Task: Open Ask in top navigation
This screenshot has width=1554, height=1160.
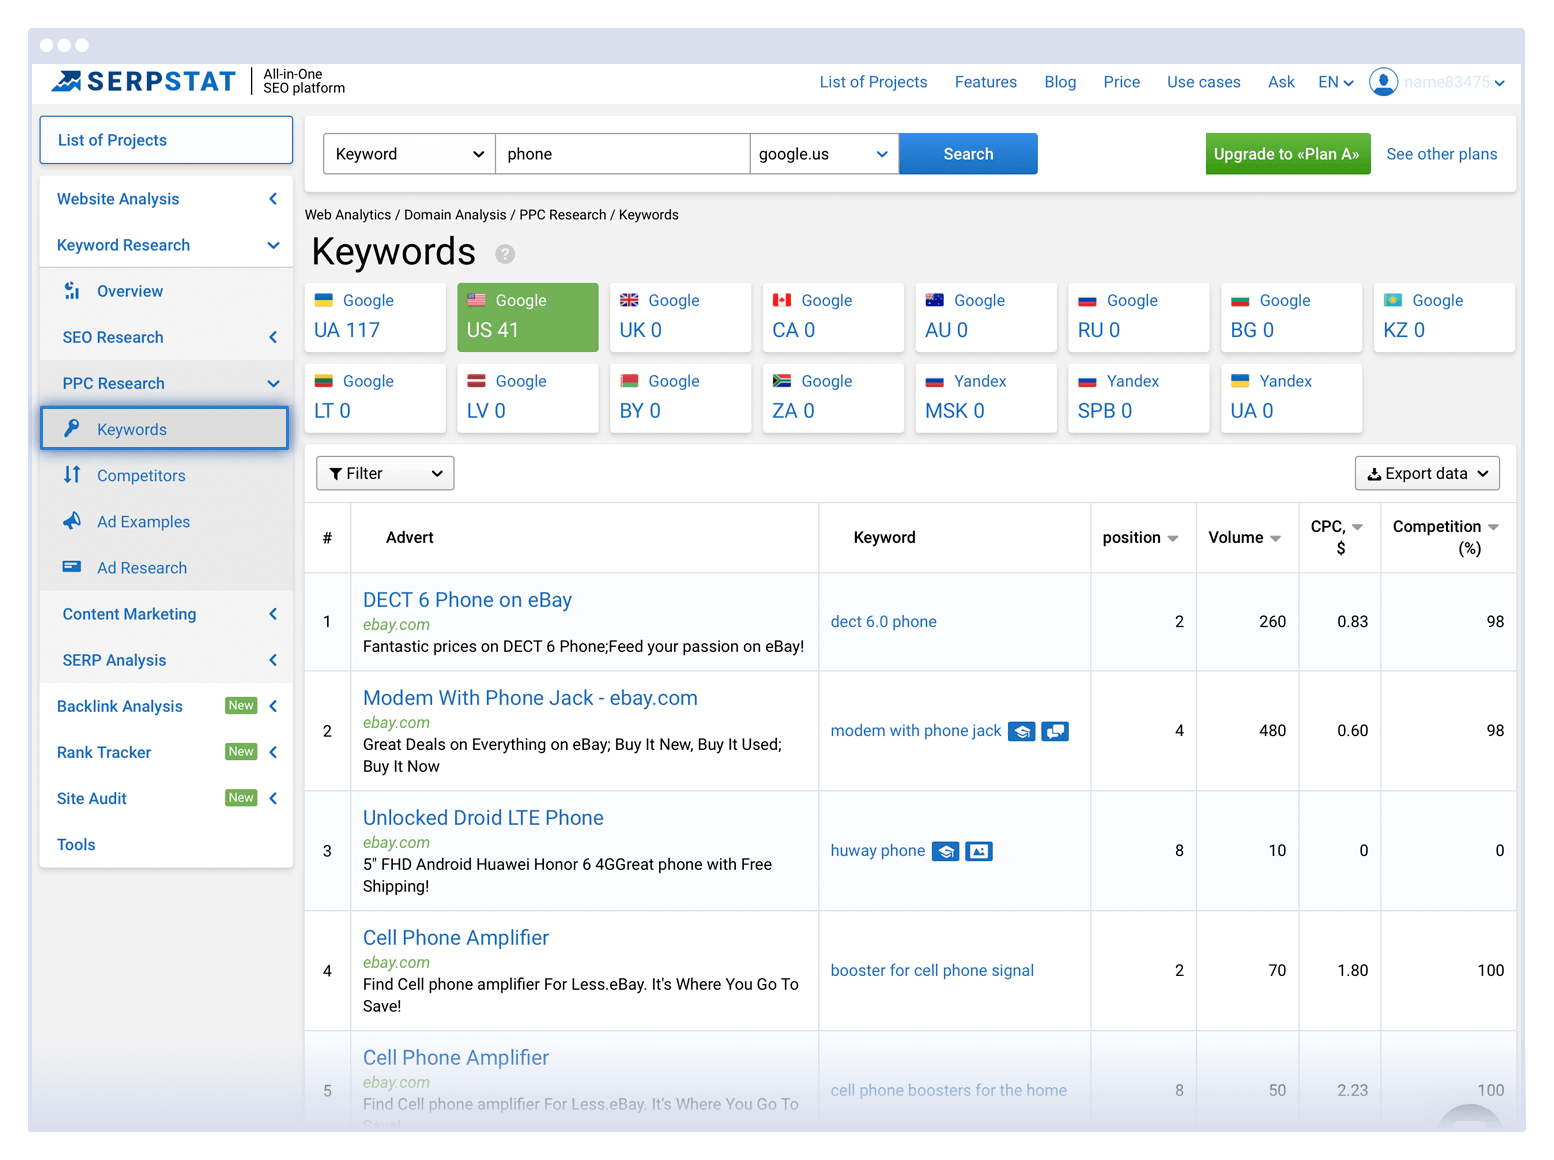Action: (x=1281, y=82)
